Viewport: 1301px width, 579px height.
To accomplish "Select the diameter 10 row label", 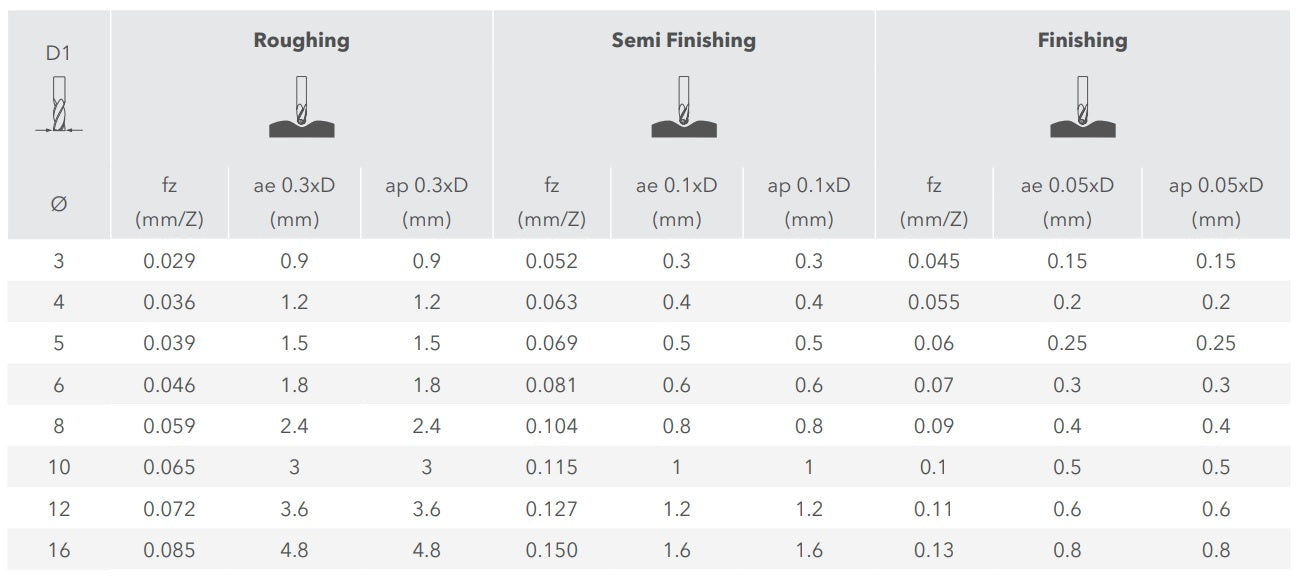I will (x=59, y=467).
